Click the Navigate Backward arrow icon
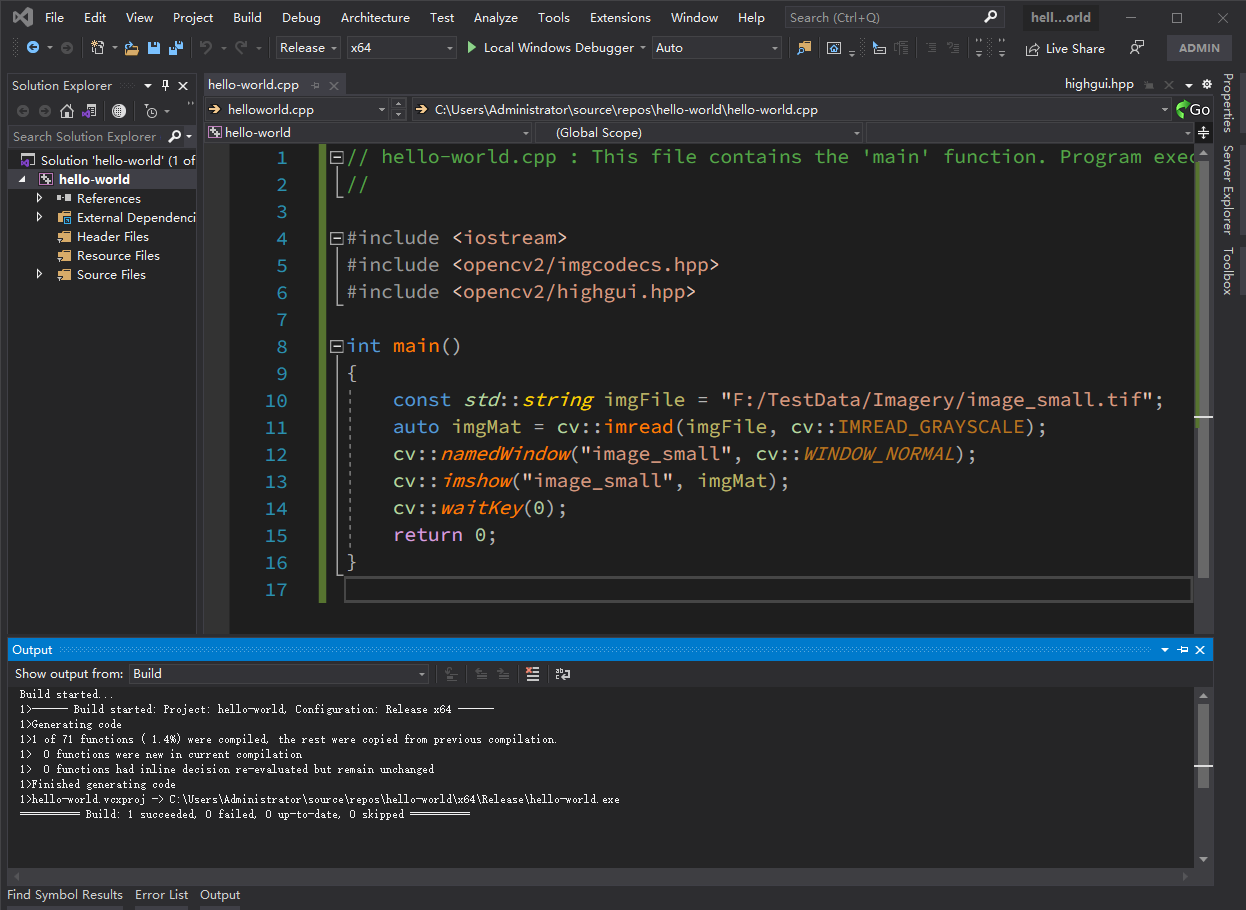The image size is (1246, 910). click(33, 48)
